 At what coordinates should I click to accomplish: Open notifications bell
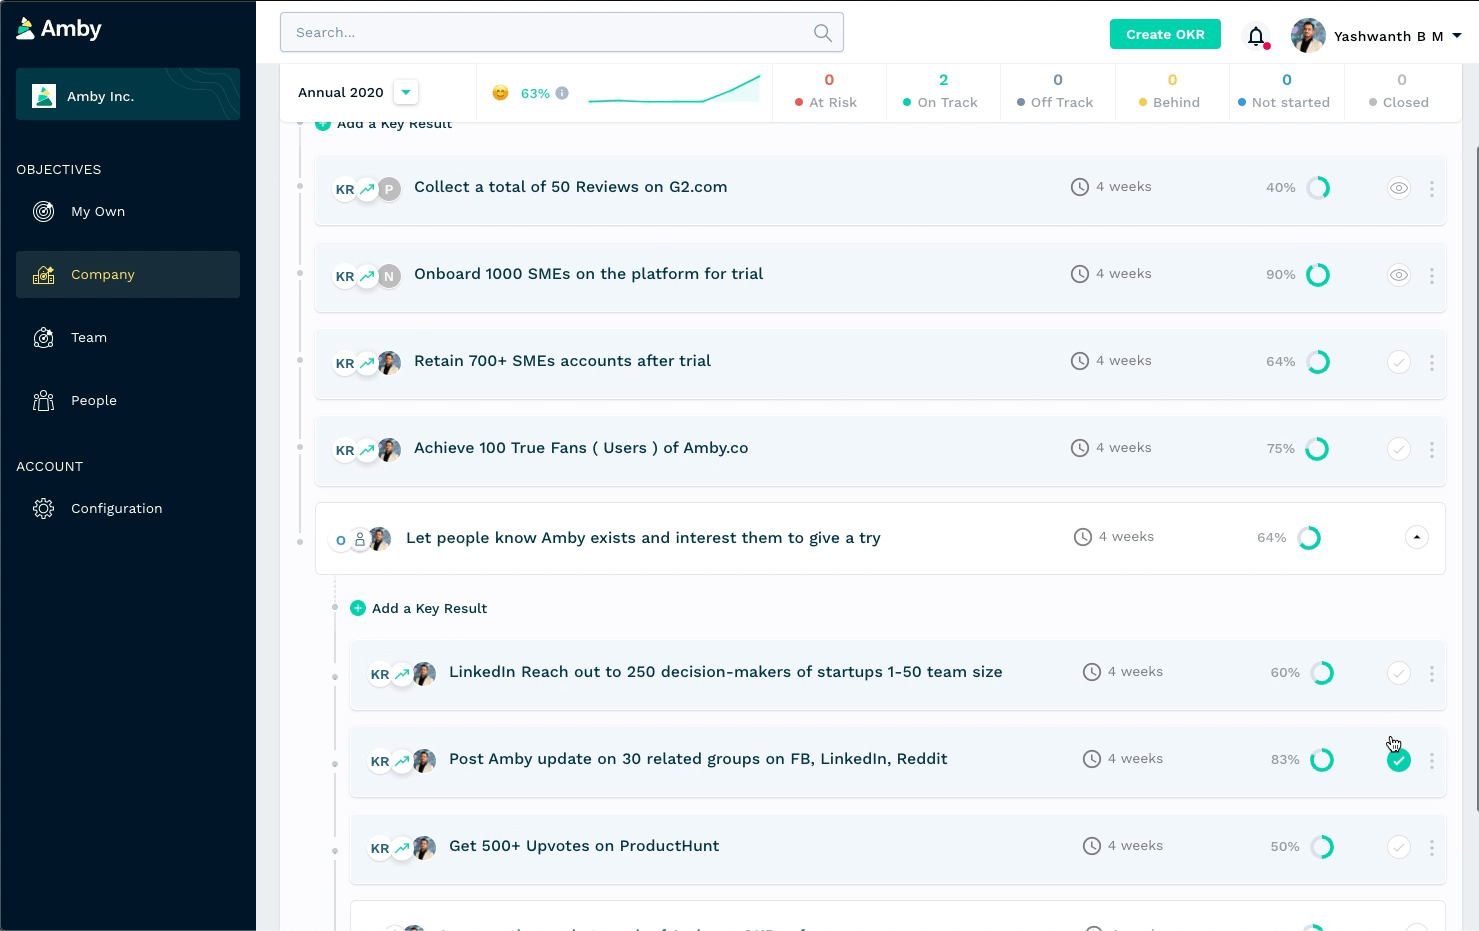[1256, 37]
